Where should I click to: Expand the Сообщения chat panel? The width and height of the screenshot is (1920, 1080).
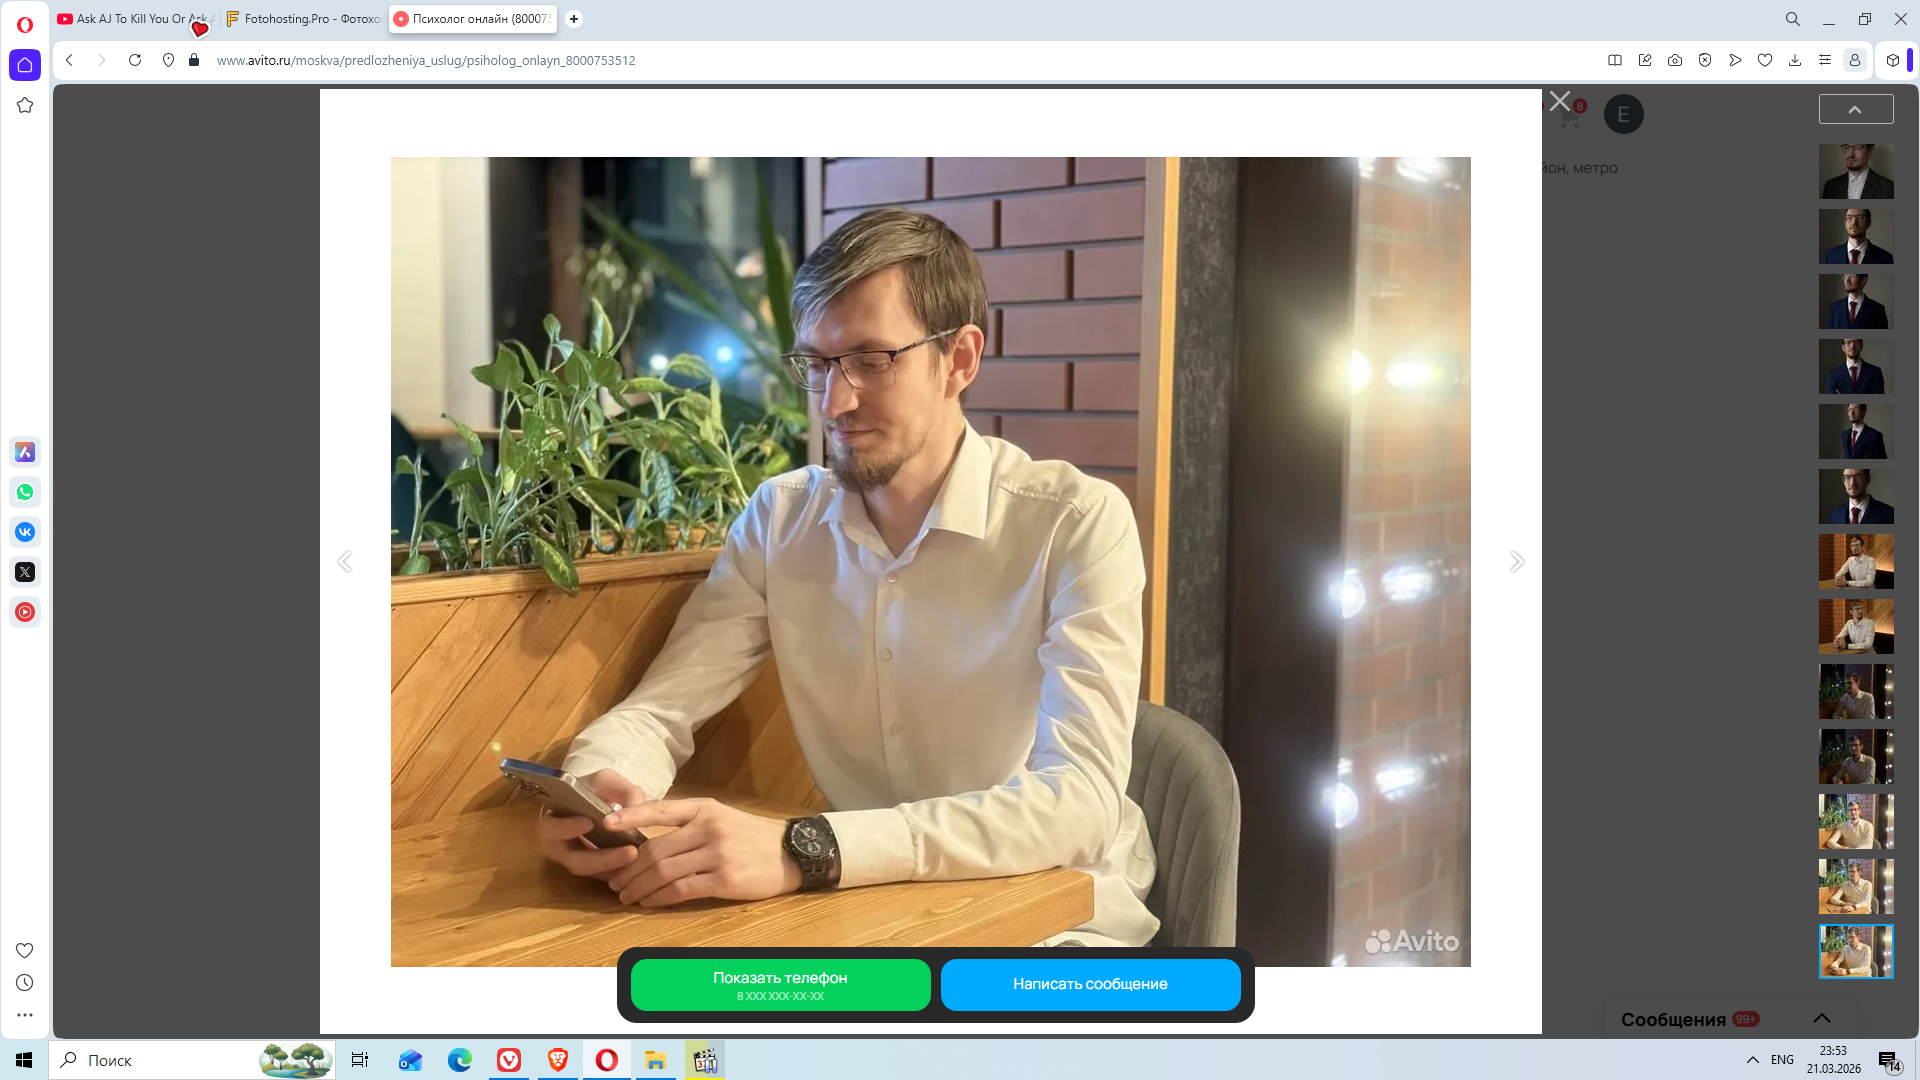coord(1821,1018)
